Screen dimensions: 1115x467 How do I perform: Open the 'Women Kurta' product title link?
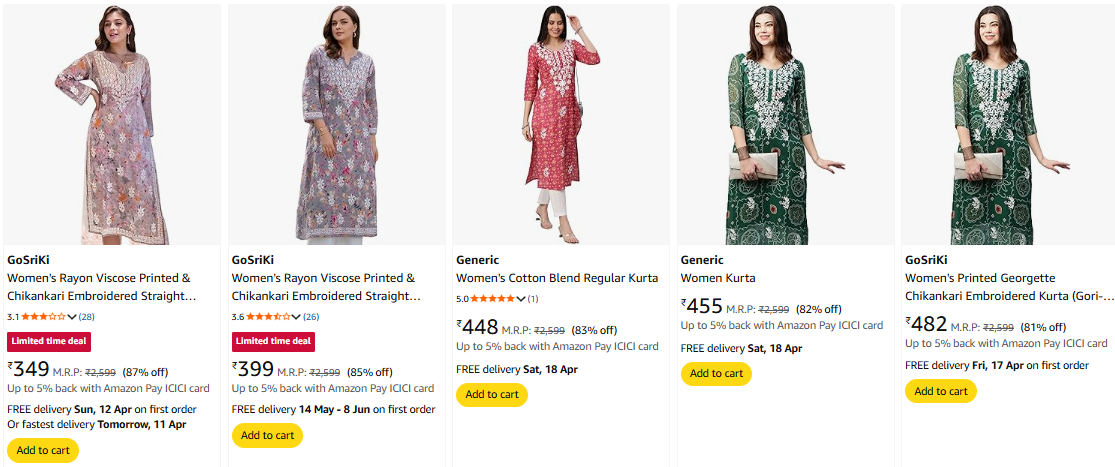click(718, 278)
